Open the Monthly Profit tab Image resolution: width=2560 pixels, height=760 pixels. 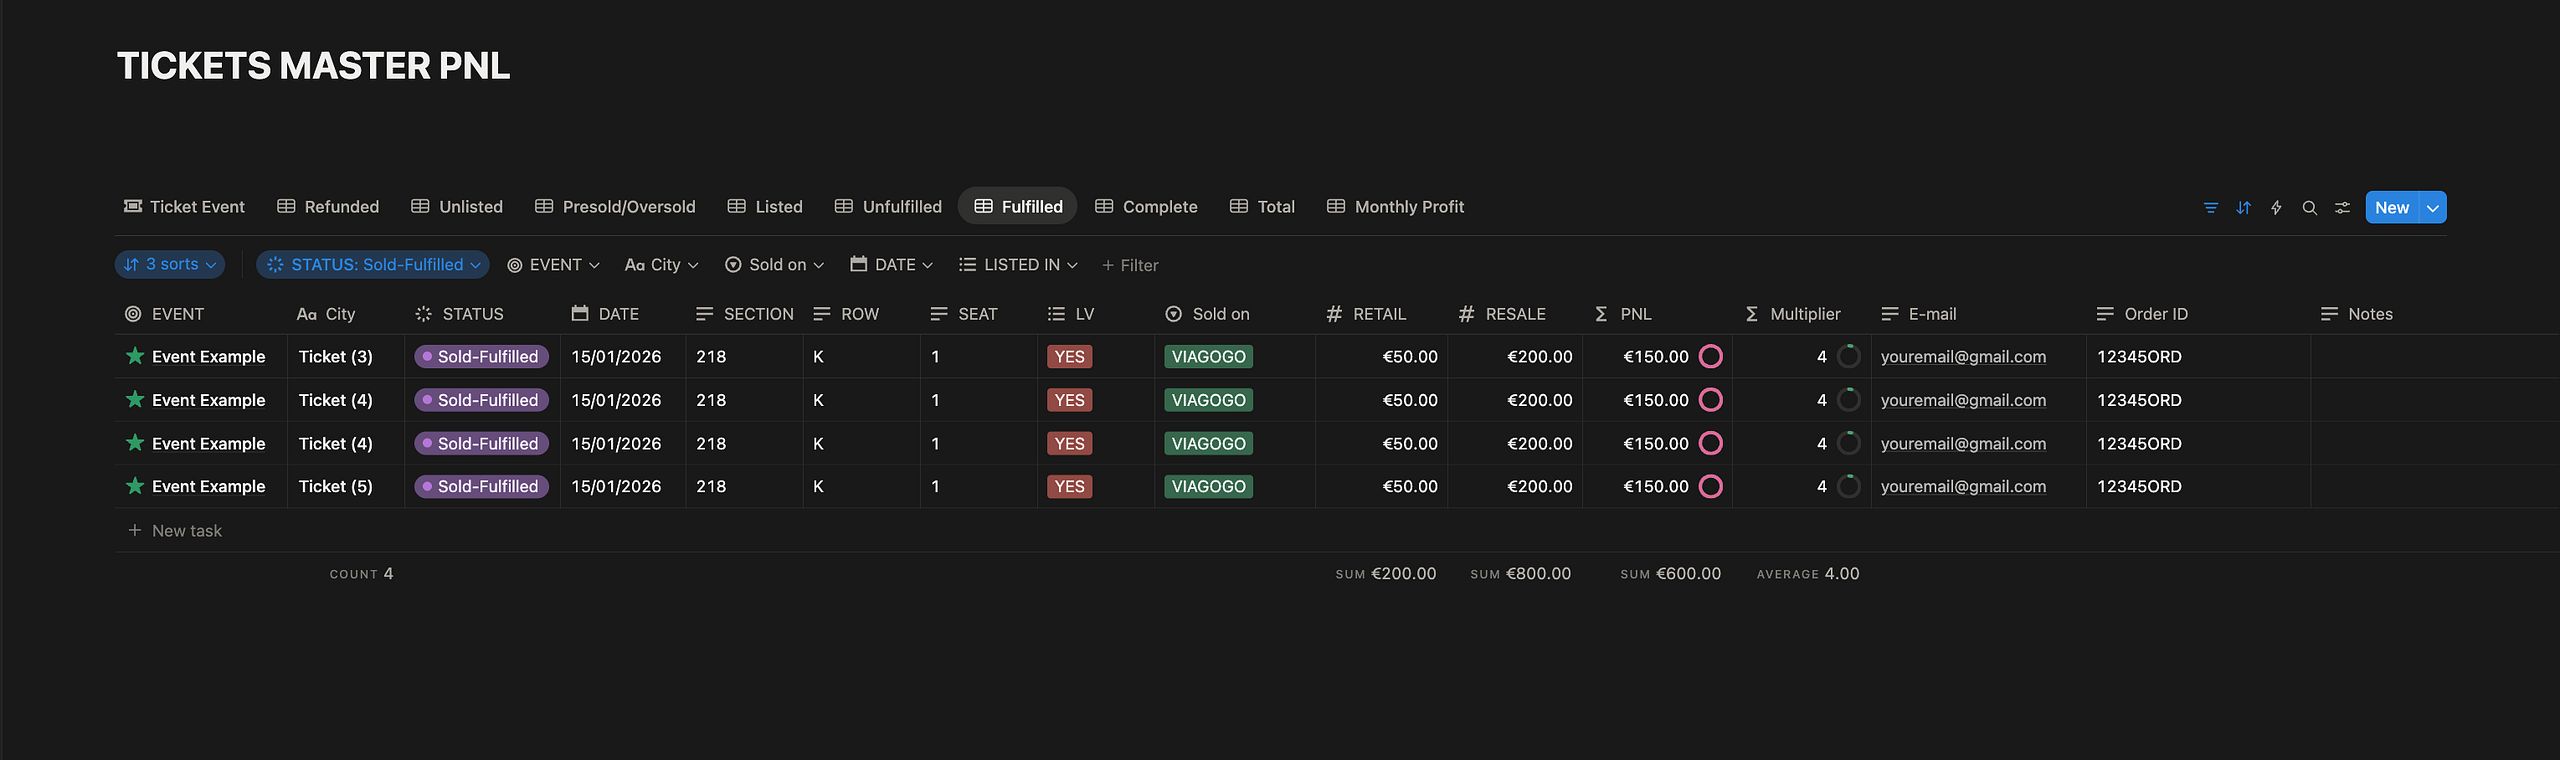click(1395, 207)
